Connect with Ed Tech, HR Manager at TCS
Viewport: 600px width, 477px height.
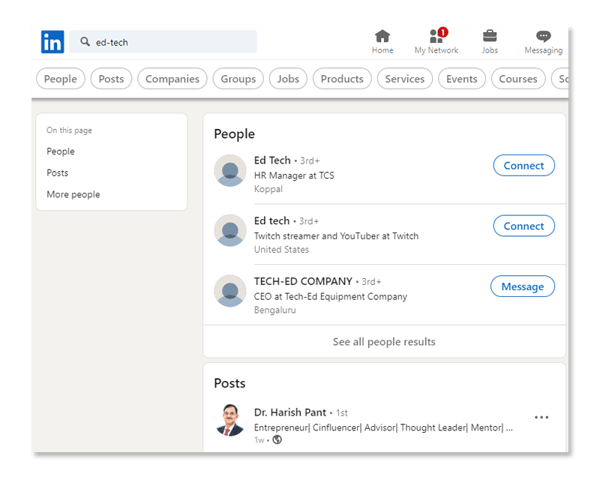524,165
